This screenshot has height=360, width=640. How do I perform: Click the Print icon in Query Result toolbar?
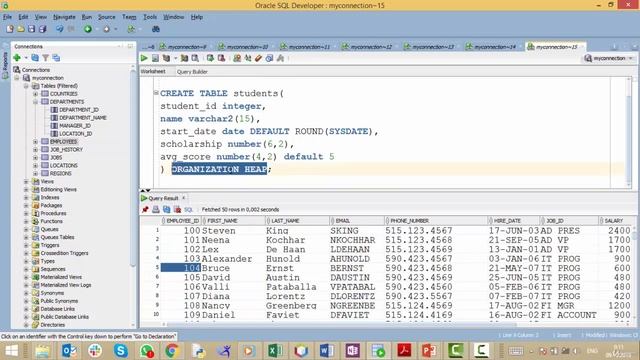point(156,209)
